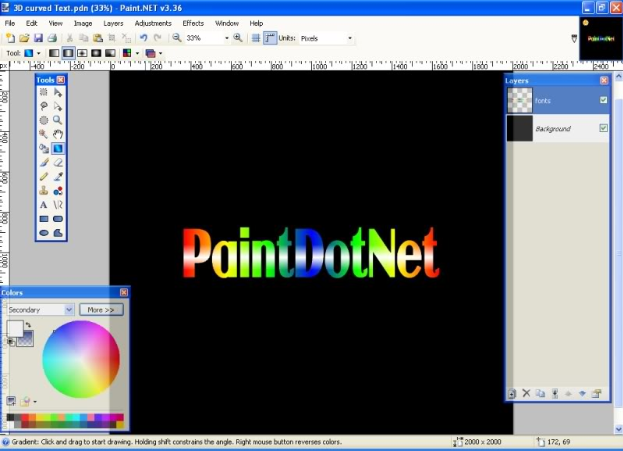Uncheck visibility of the Background layer
The height and width of the screenshot is (451, 623).
click(x=604, y=128)
